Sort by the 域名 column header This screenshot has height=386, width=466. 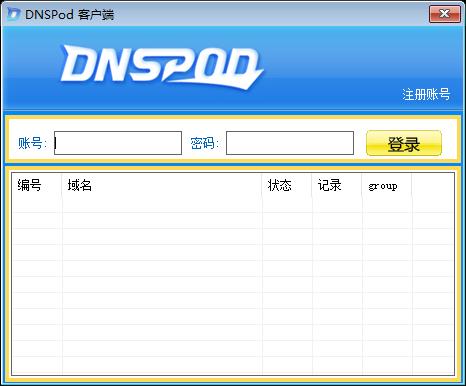point(162,185)
